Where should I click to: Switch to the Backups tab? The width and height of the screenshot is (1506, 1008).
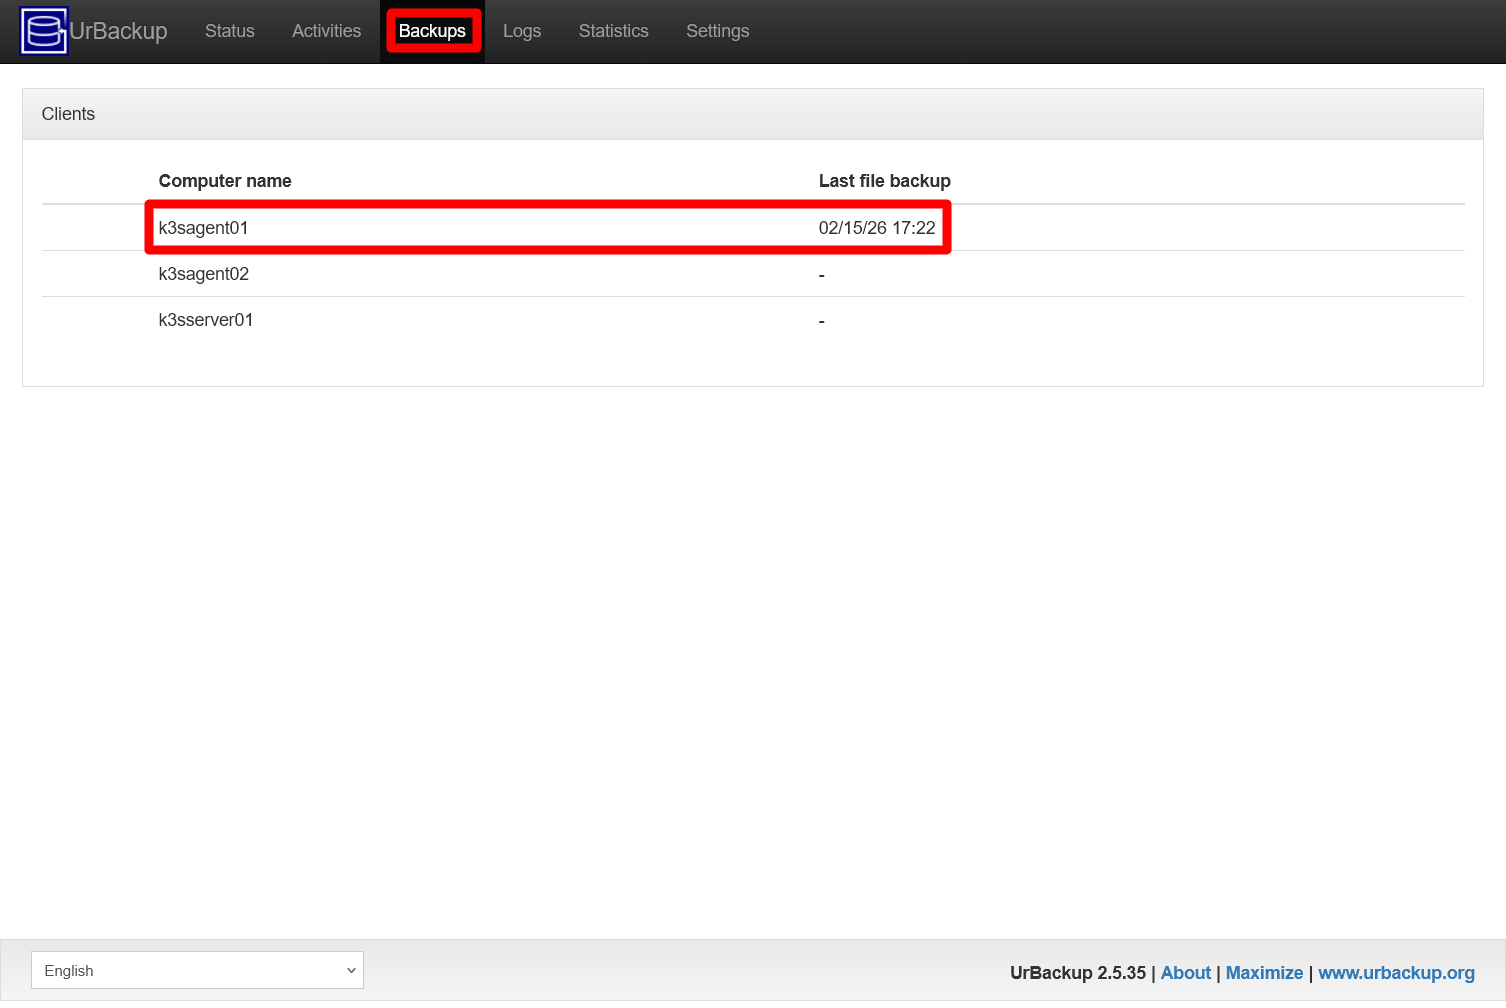(x=432, y=31)
